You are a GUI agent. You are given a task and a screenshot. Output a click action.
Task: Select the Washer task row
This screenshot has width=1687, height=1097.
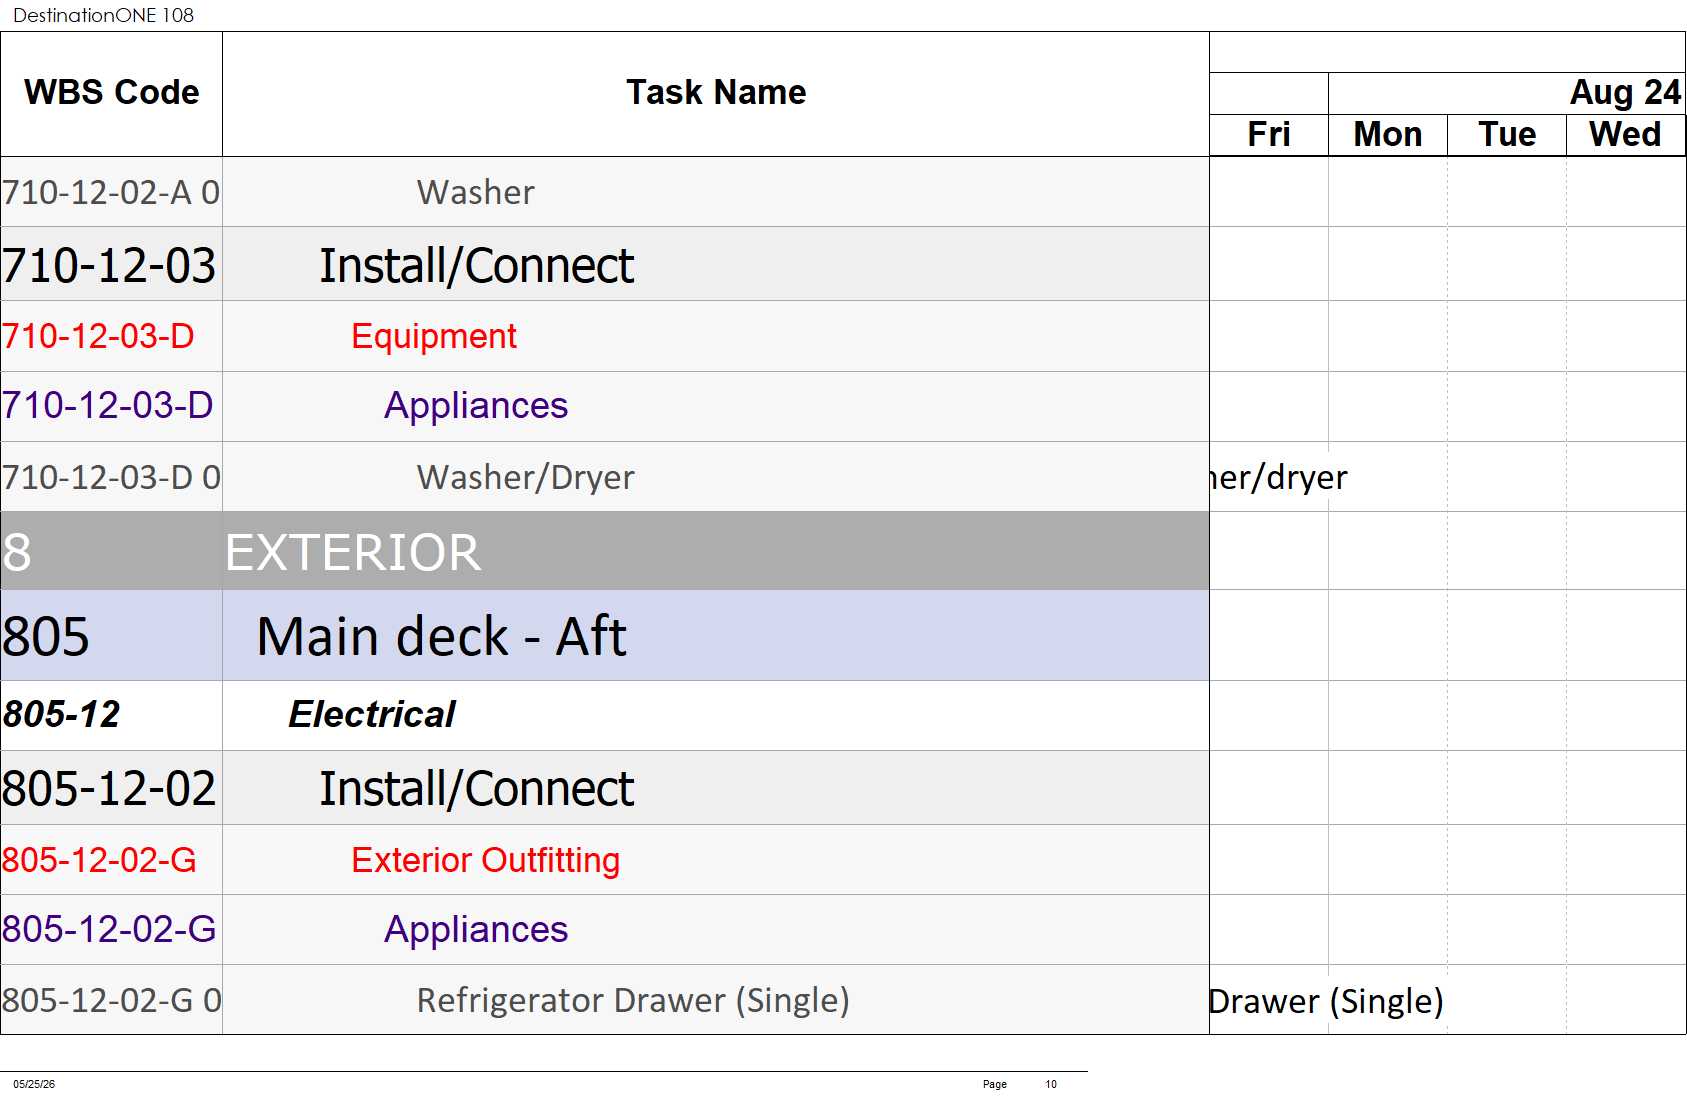point(605,192)
